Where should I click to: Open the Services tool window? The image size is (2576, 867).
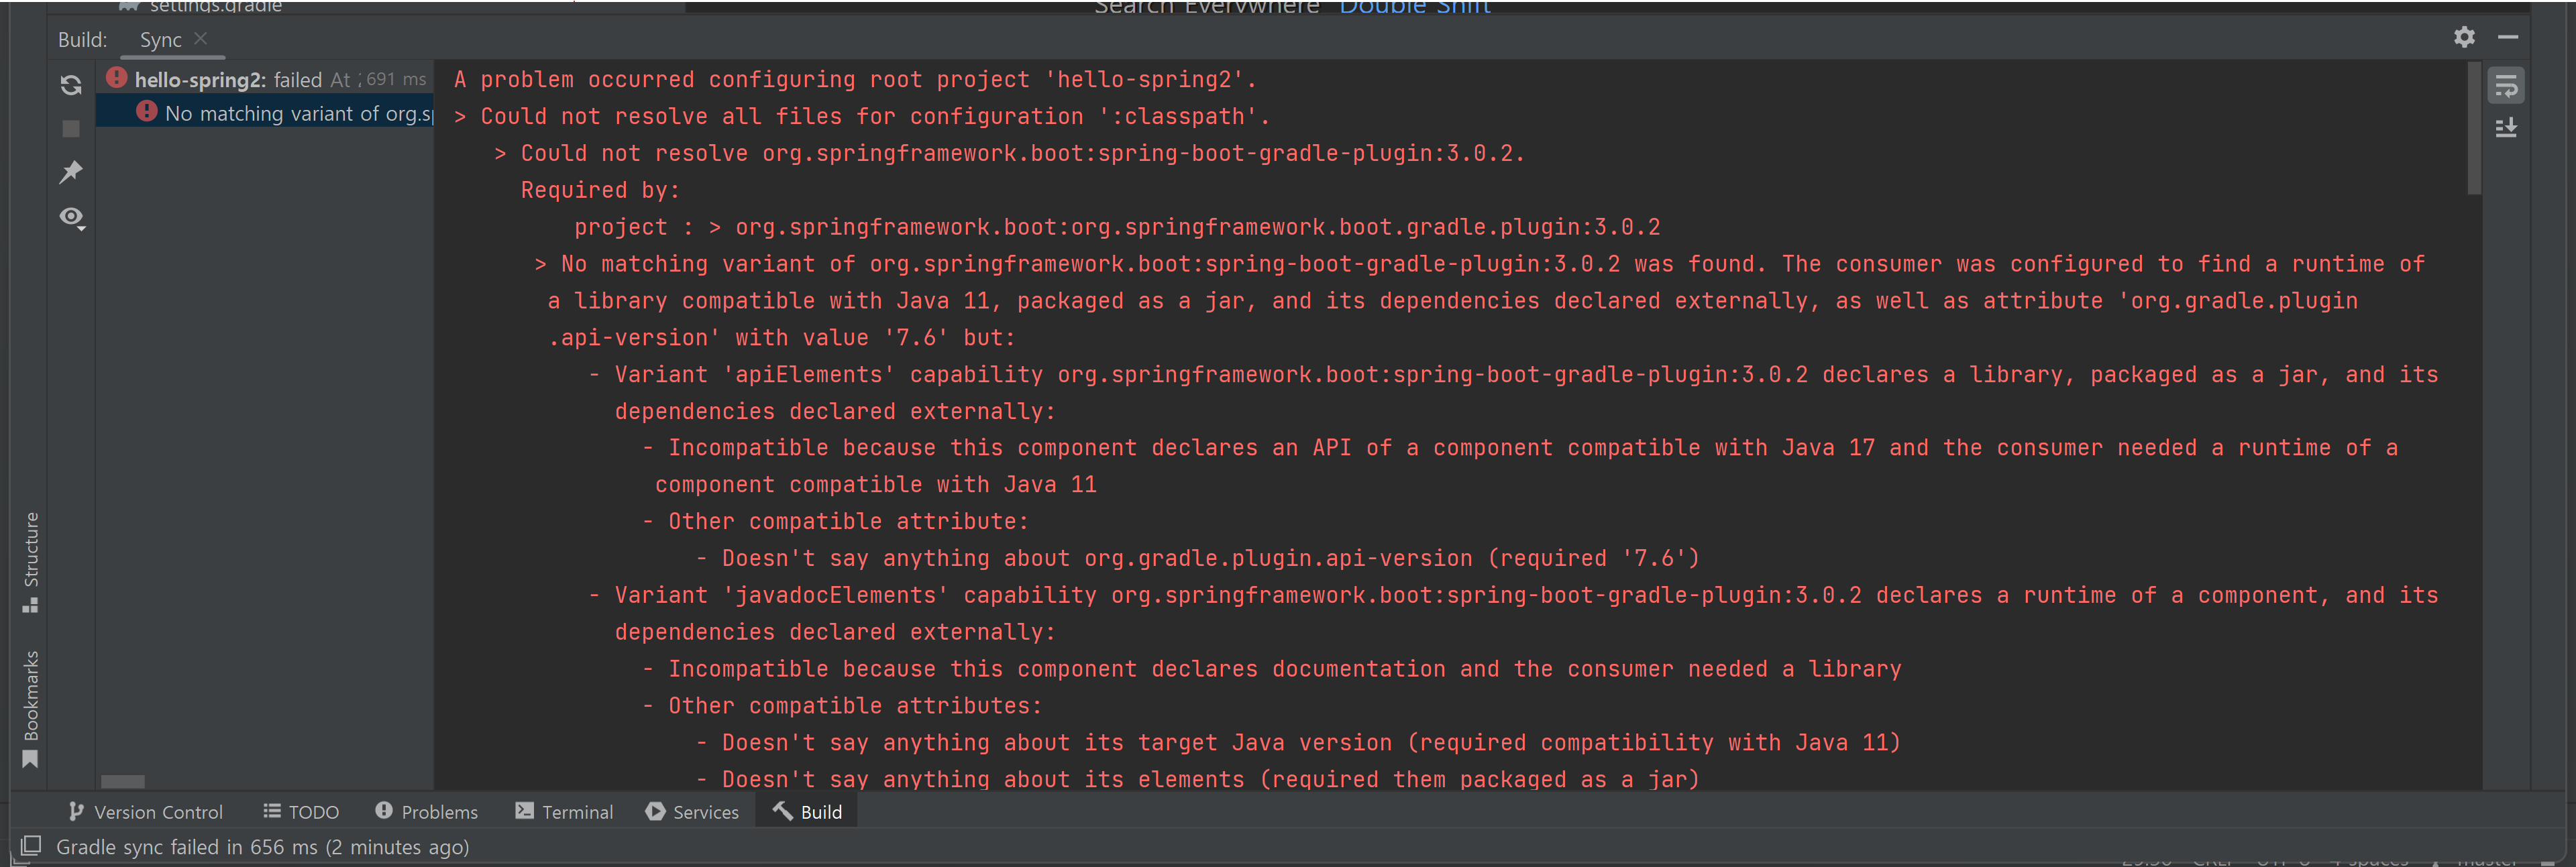pos(692,812)
